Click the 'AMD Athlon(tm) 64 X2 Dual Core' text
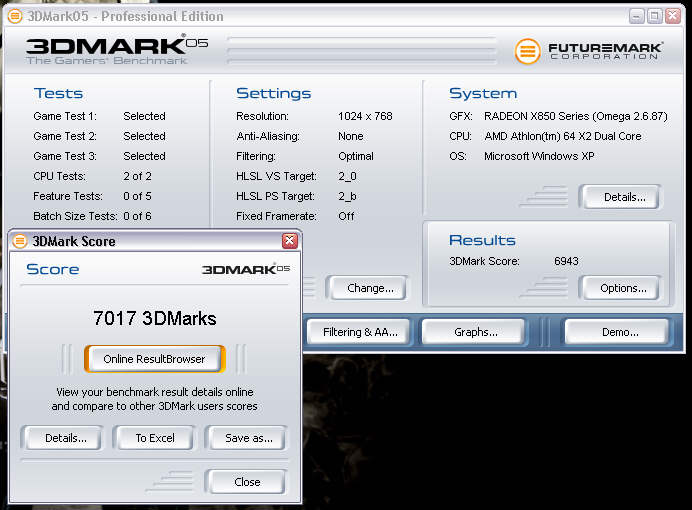Image resolution: width=692 pixels, height=510 pixels. click(x=563, y=136)
